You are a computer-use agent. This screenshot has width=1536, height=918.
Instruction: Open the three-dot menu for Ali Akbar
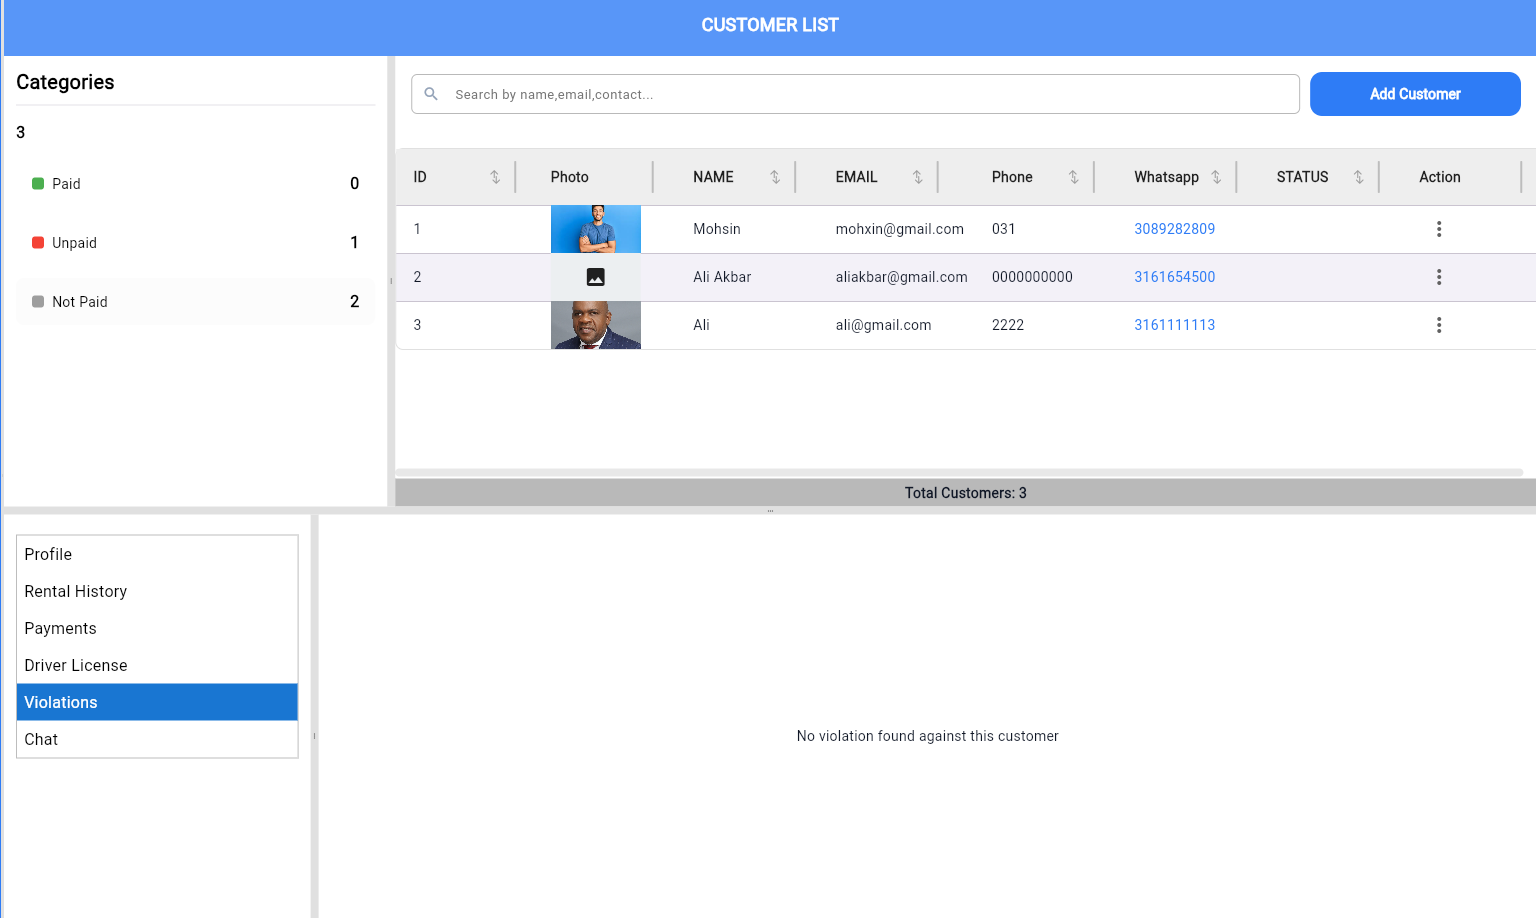pyautogui.click(x=1439, y=277)
